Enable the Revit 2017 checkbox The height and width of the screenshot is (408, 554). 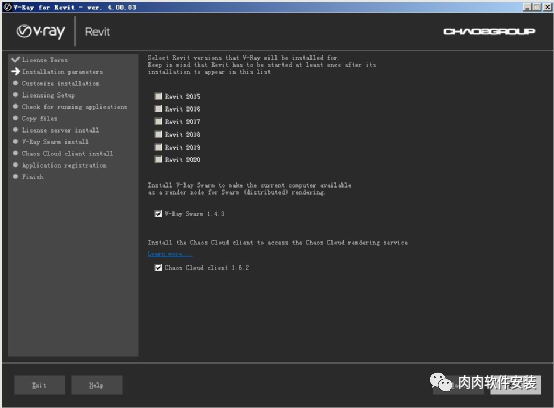pos(158,122)
